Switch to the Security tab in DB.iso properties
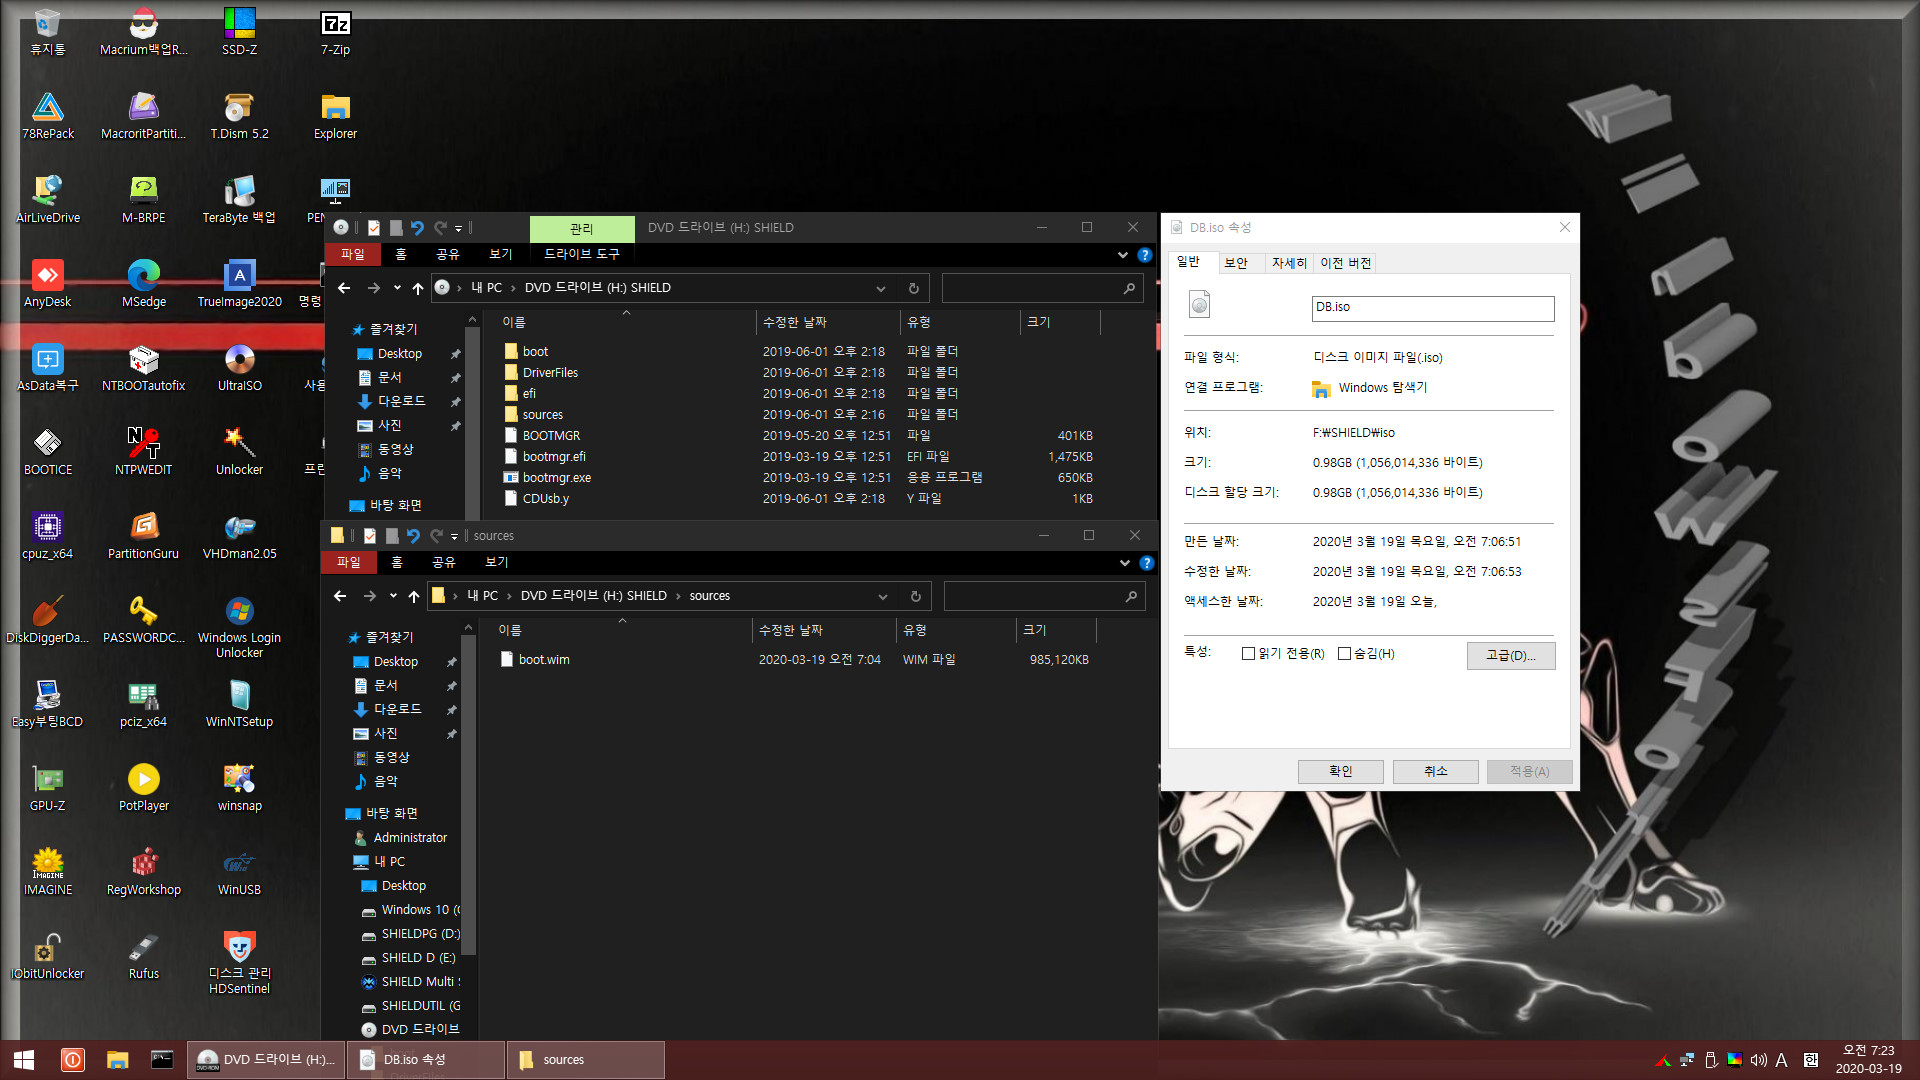 [x=1236, y=263]
